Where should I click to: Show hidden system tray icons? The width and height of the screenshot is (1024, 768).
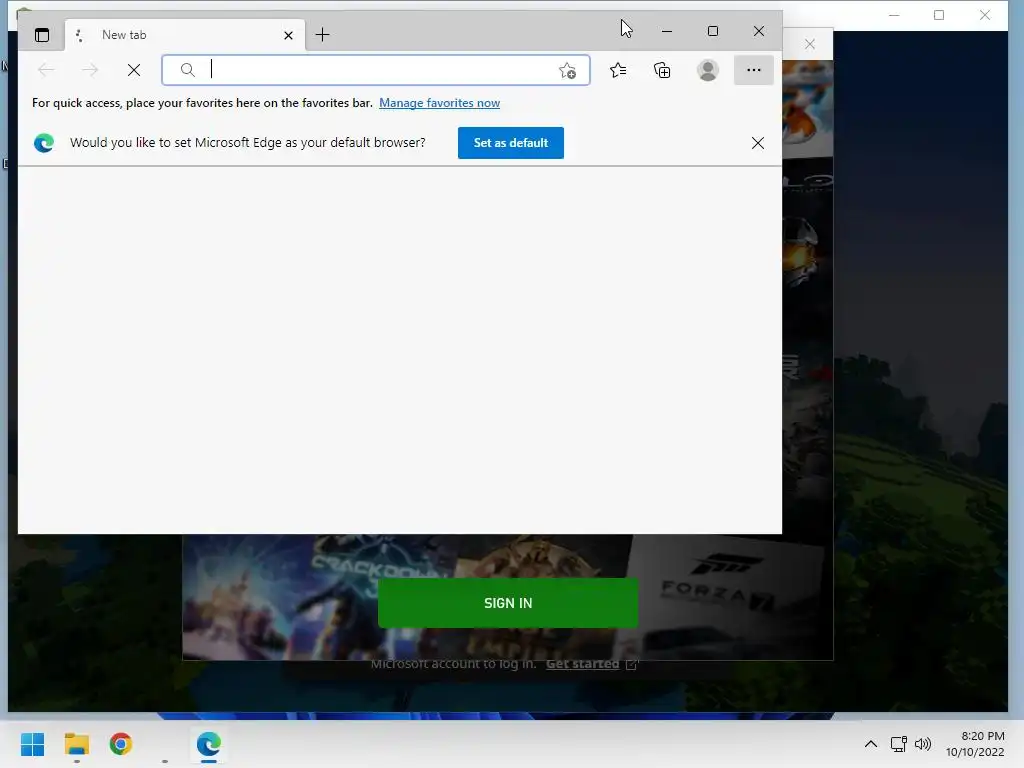pos(871,744)
